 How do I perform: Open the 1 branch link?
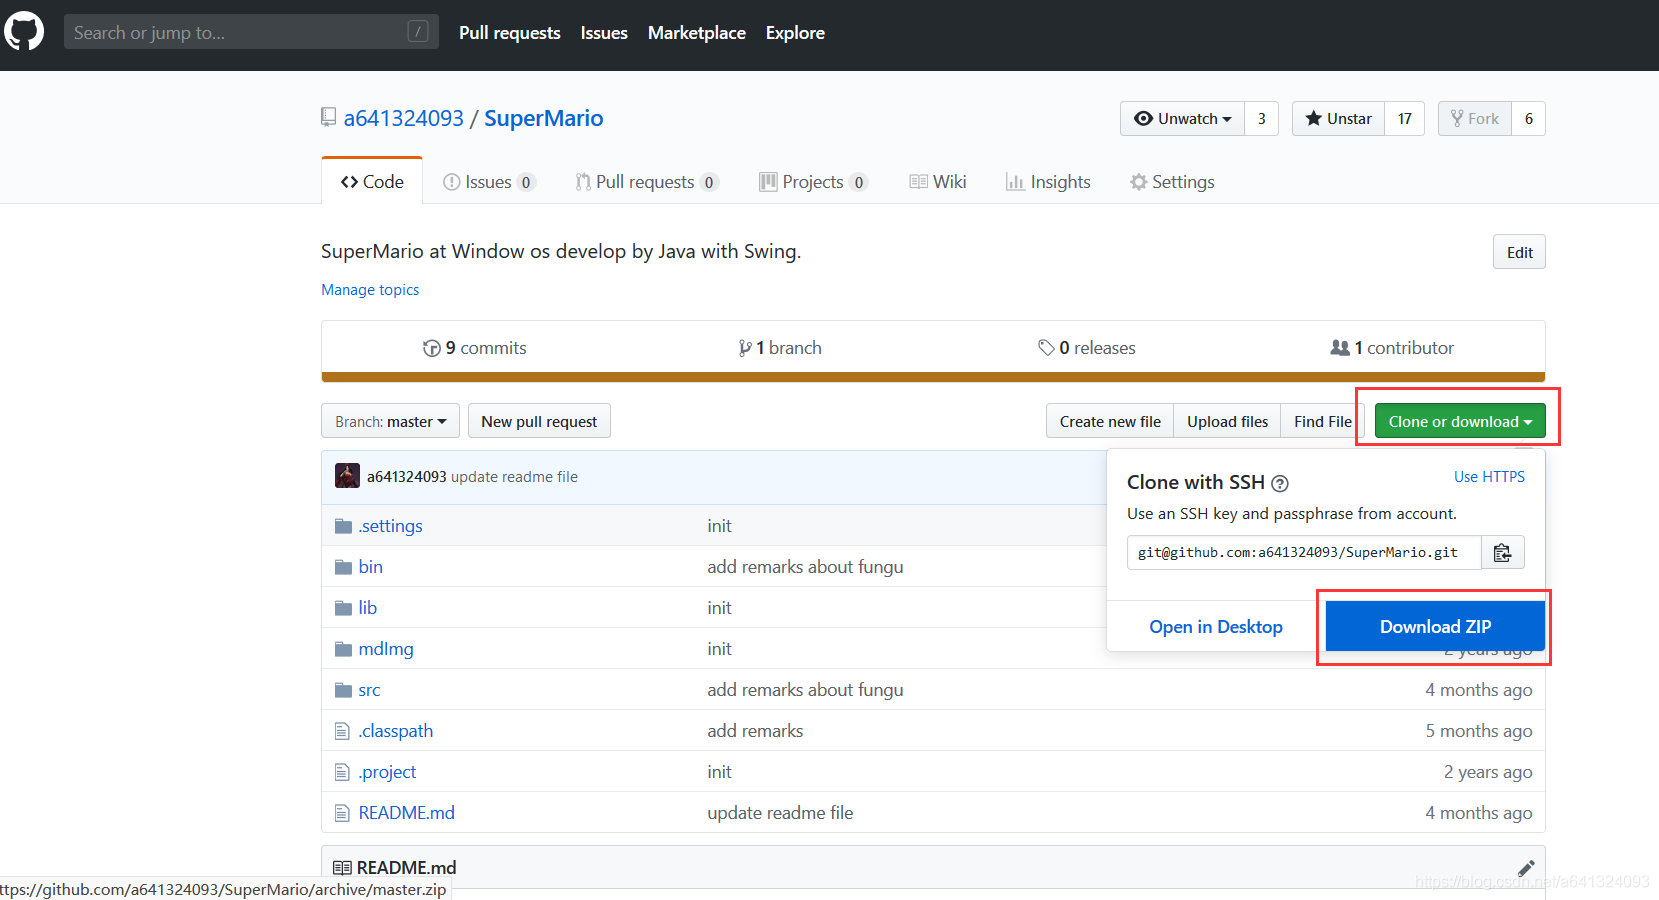(x=780, y=348)
